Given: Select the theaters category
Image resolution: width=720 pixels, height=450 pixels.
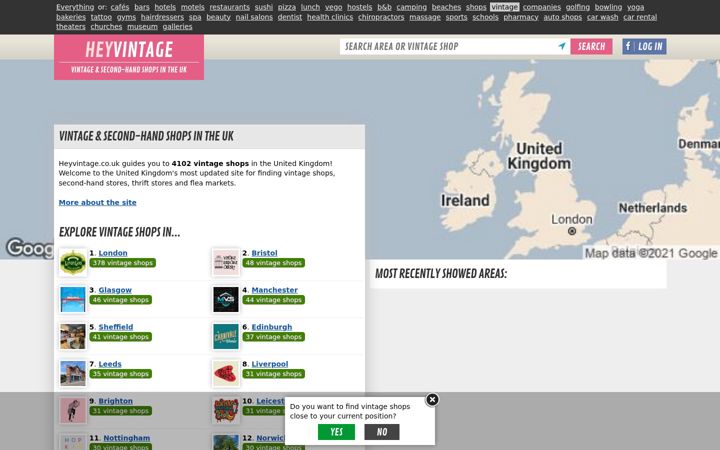Looking at the screenshot, I should 71,27.
